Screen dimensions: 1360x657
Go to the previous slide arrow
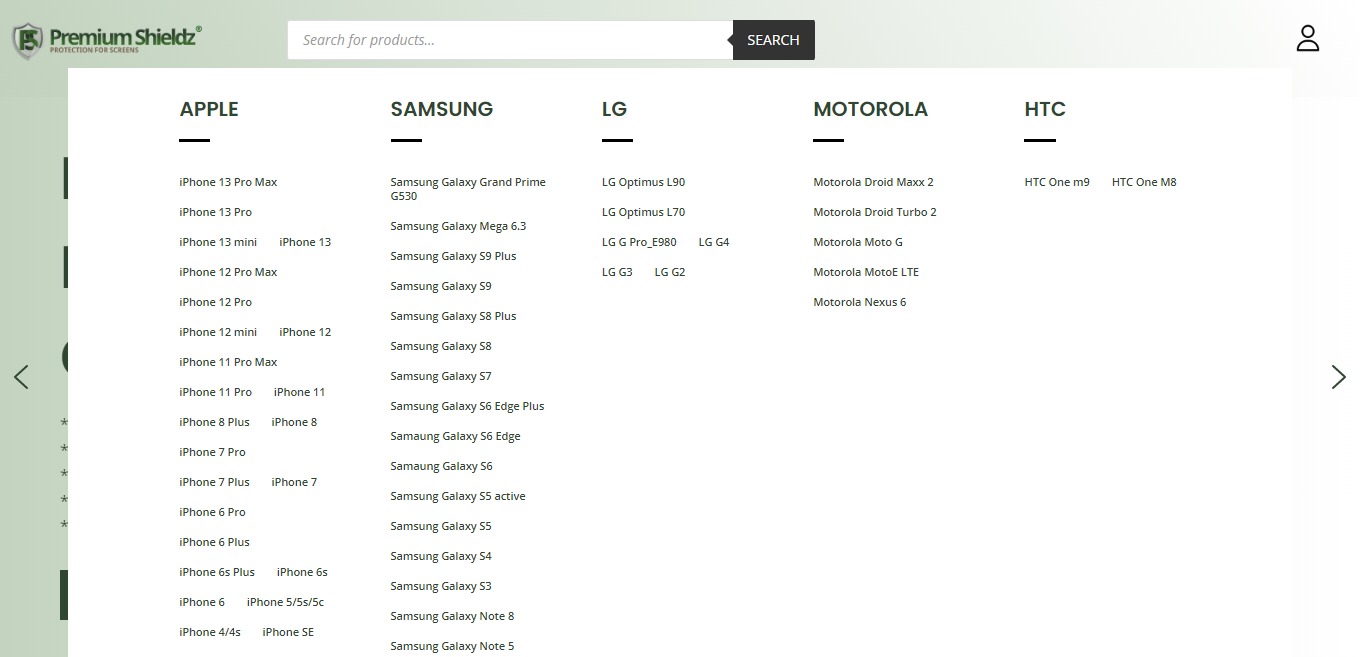[x=21, y=377]
